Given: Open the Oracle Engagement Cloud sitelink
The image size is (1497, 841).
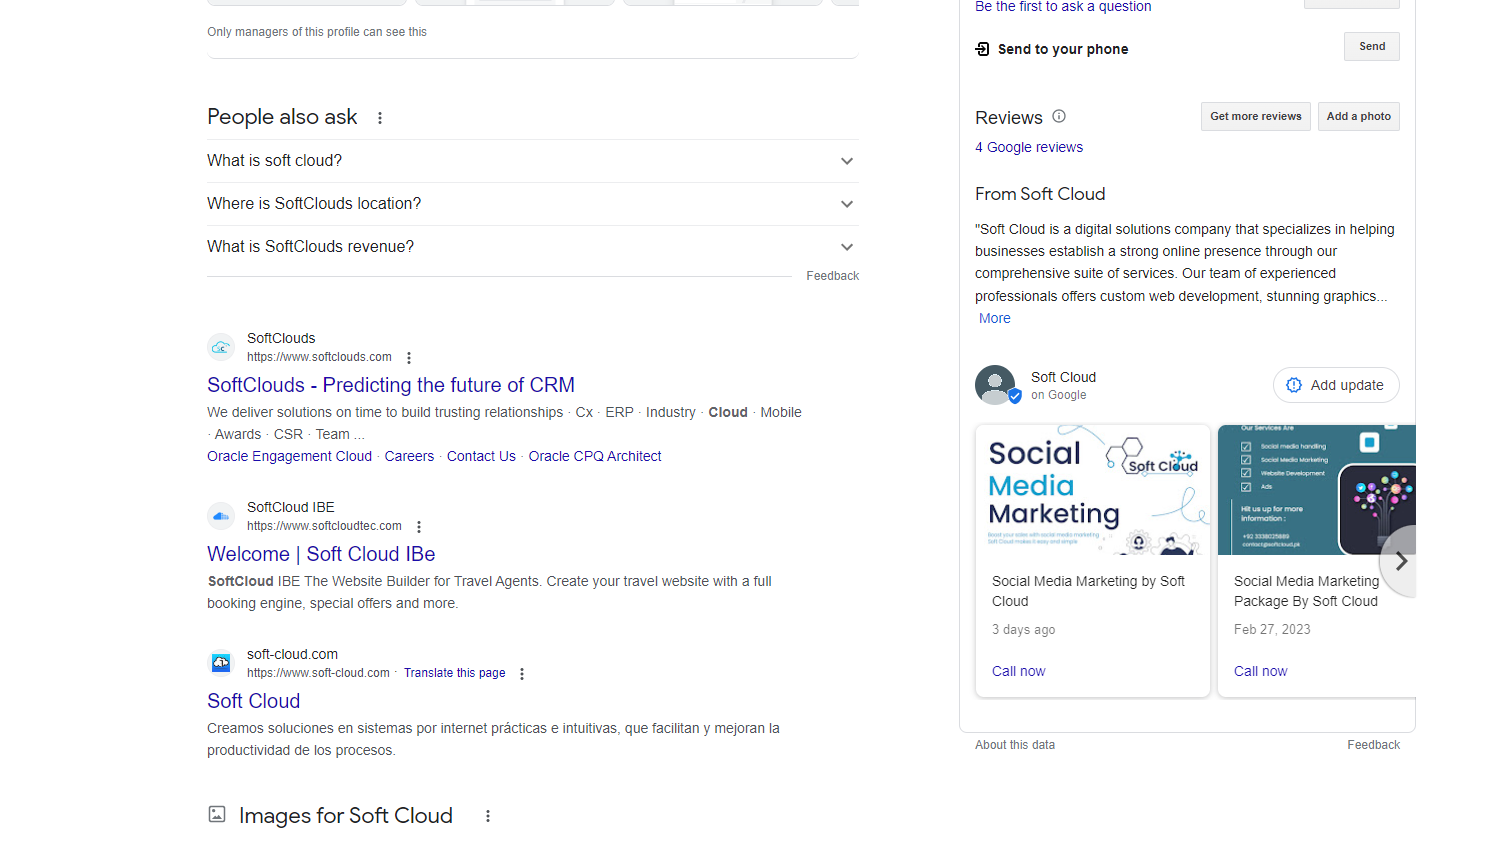Looking at the screenshot, I should click(x=289, y=456).
